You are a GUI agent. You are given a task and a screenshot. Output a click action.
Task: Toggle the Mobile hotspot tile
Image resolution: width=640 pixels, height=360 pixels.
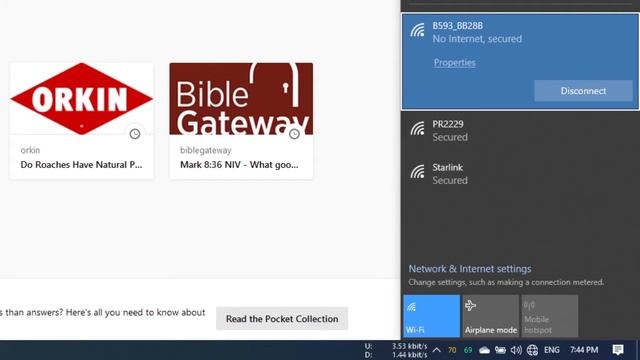[549, 316]
